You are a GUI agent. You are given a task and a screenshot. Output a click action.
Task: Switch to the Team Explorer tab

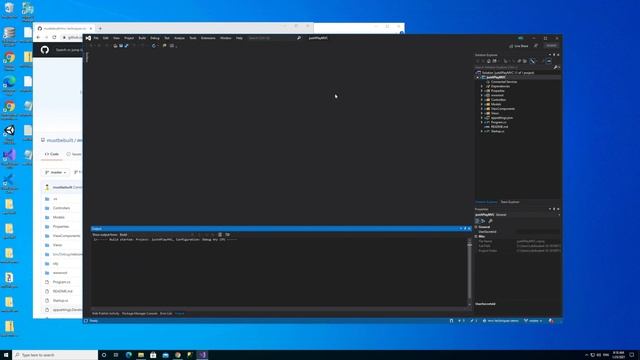pos(510,202)
